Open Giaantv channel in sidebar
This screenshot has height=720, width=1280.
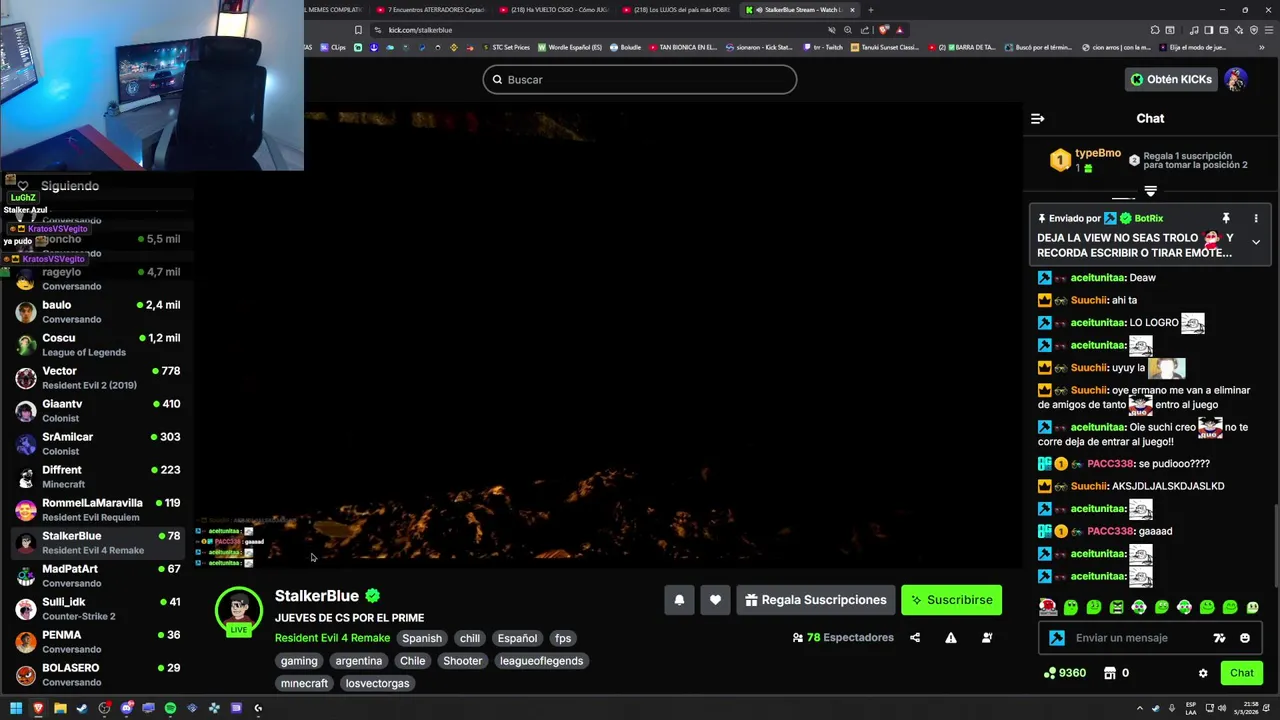coord(97,411)
